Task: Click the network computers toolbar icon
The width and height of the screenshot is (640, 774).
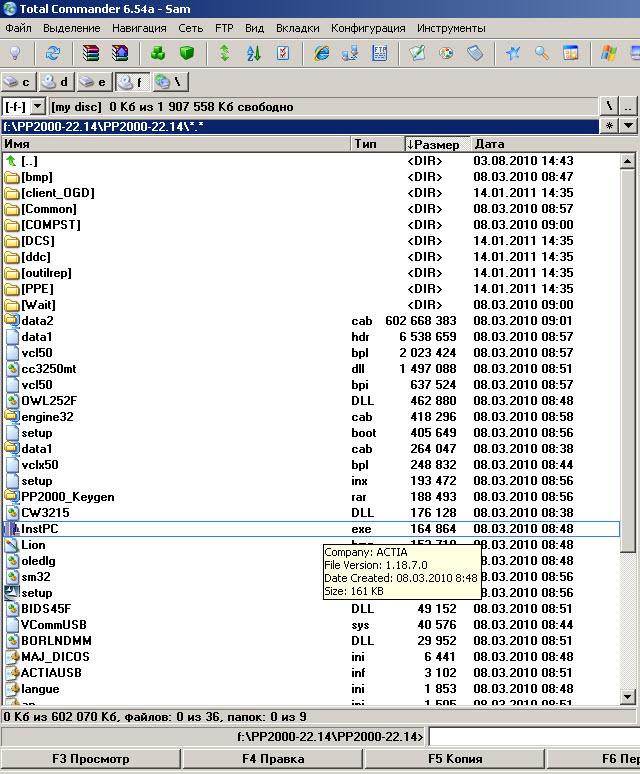Action: (x=350, y=53)
